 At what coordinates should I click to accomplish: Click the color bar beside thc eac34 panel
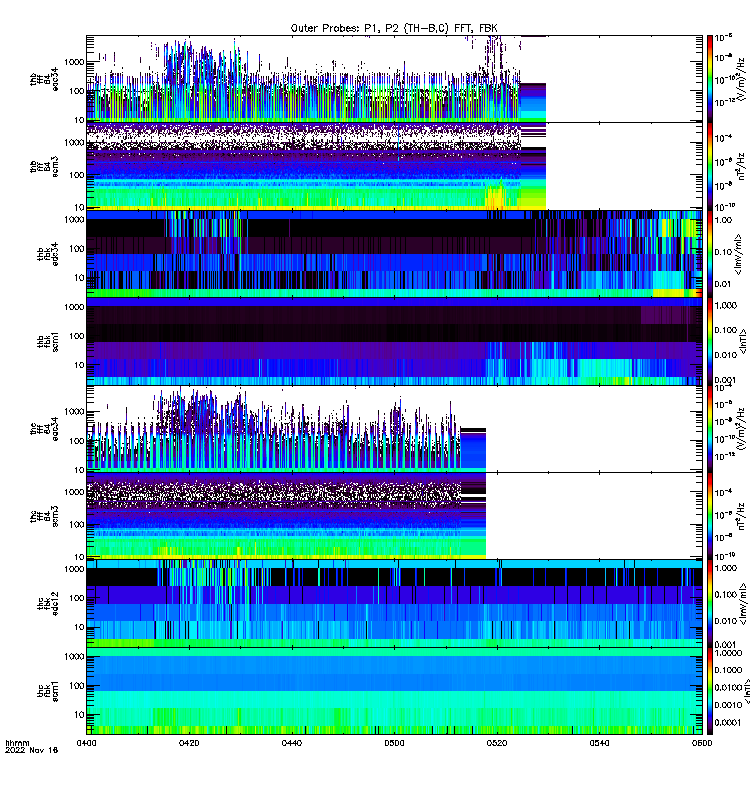710,429
